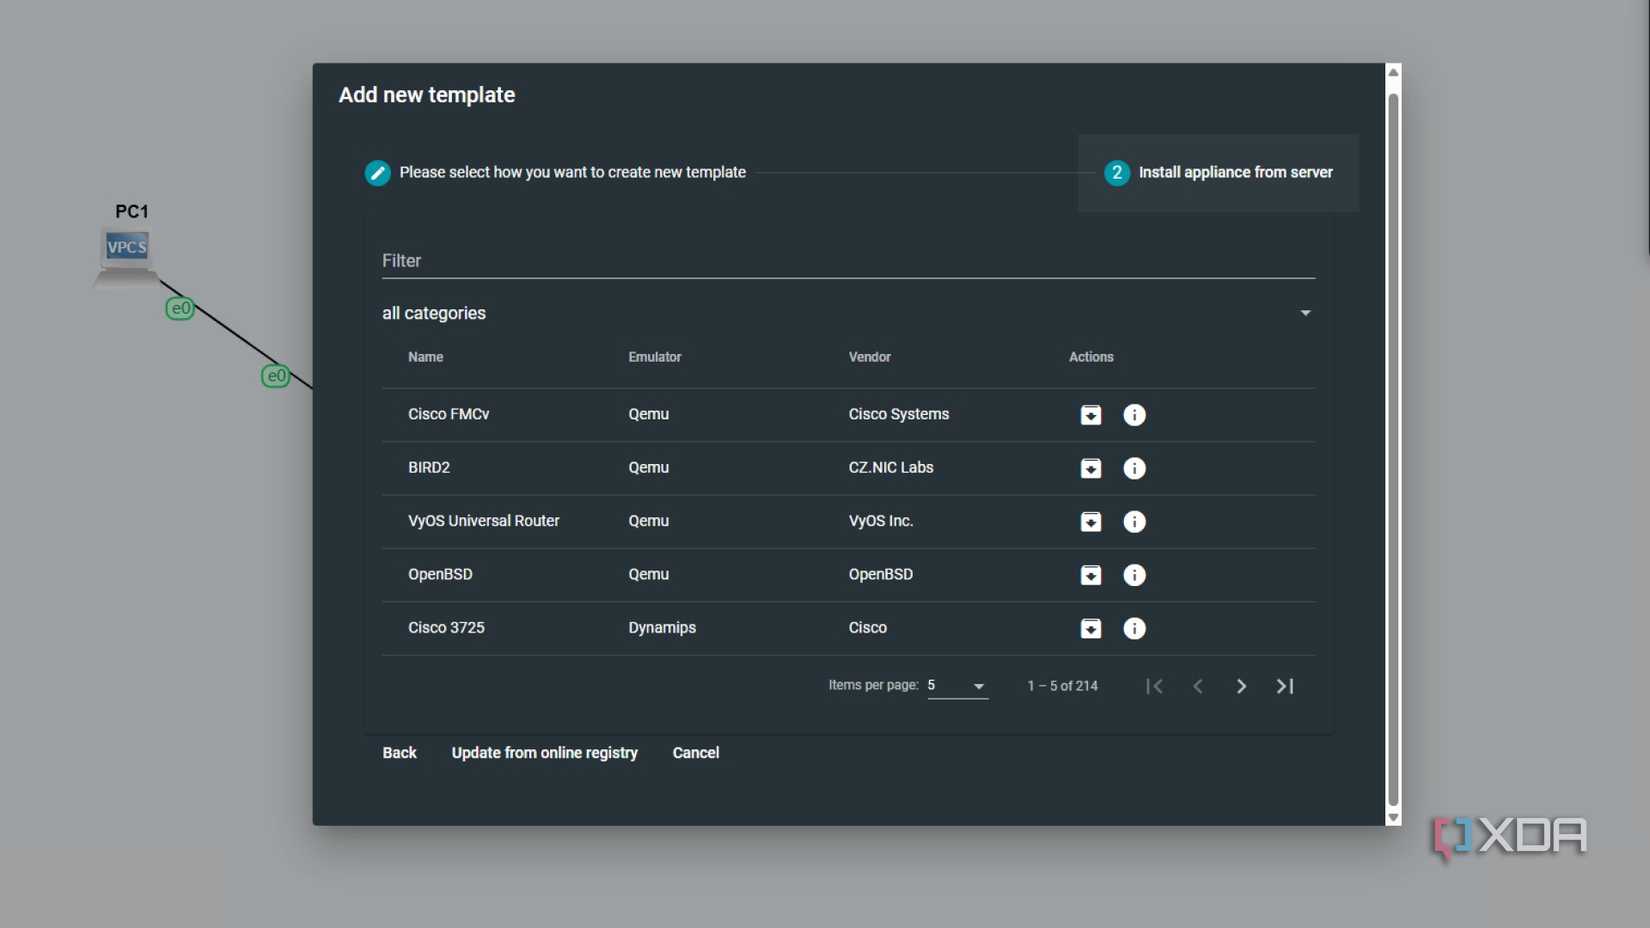Focus the Filter input field
The height and width of the screenshot is (928, 1650).
848,261
